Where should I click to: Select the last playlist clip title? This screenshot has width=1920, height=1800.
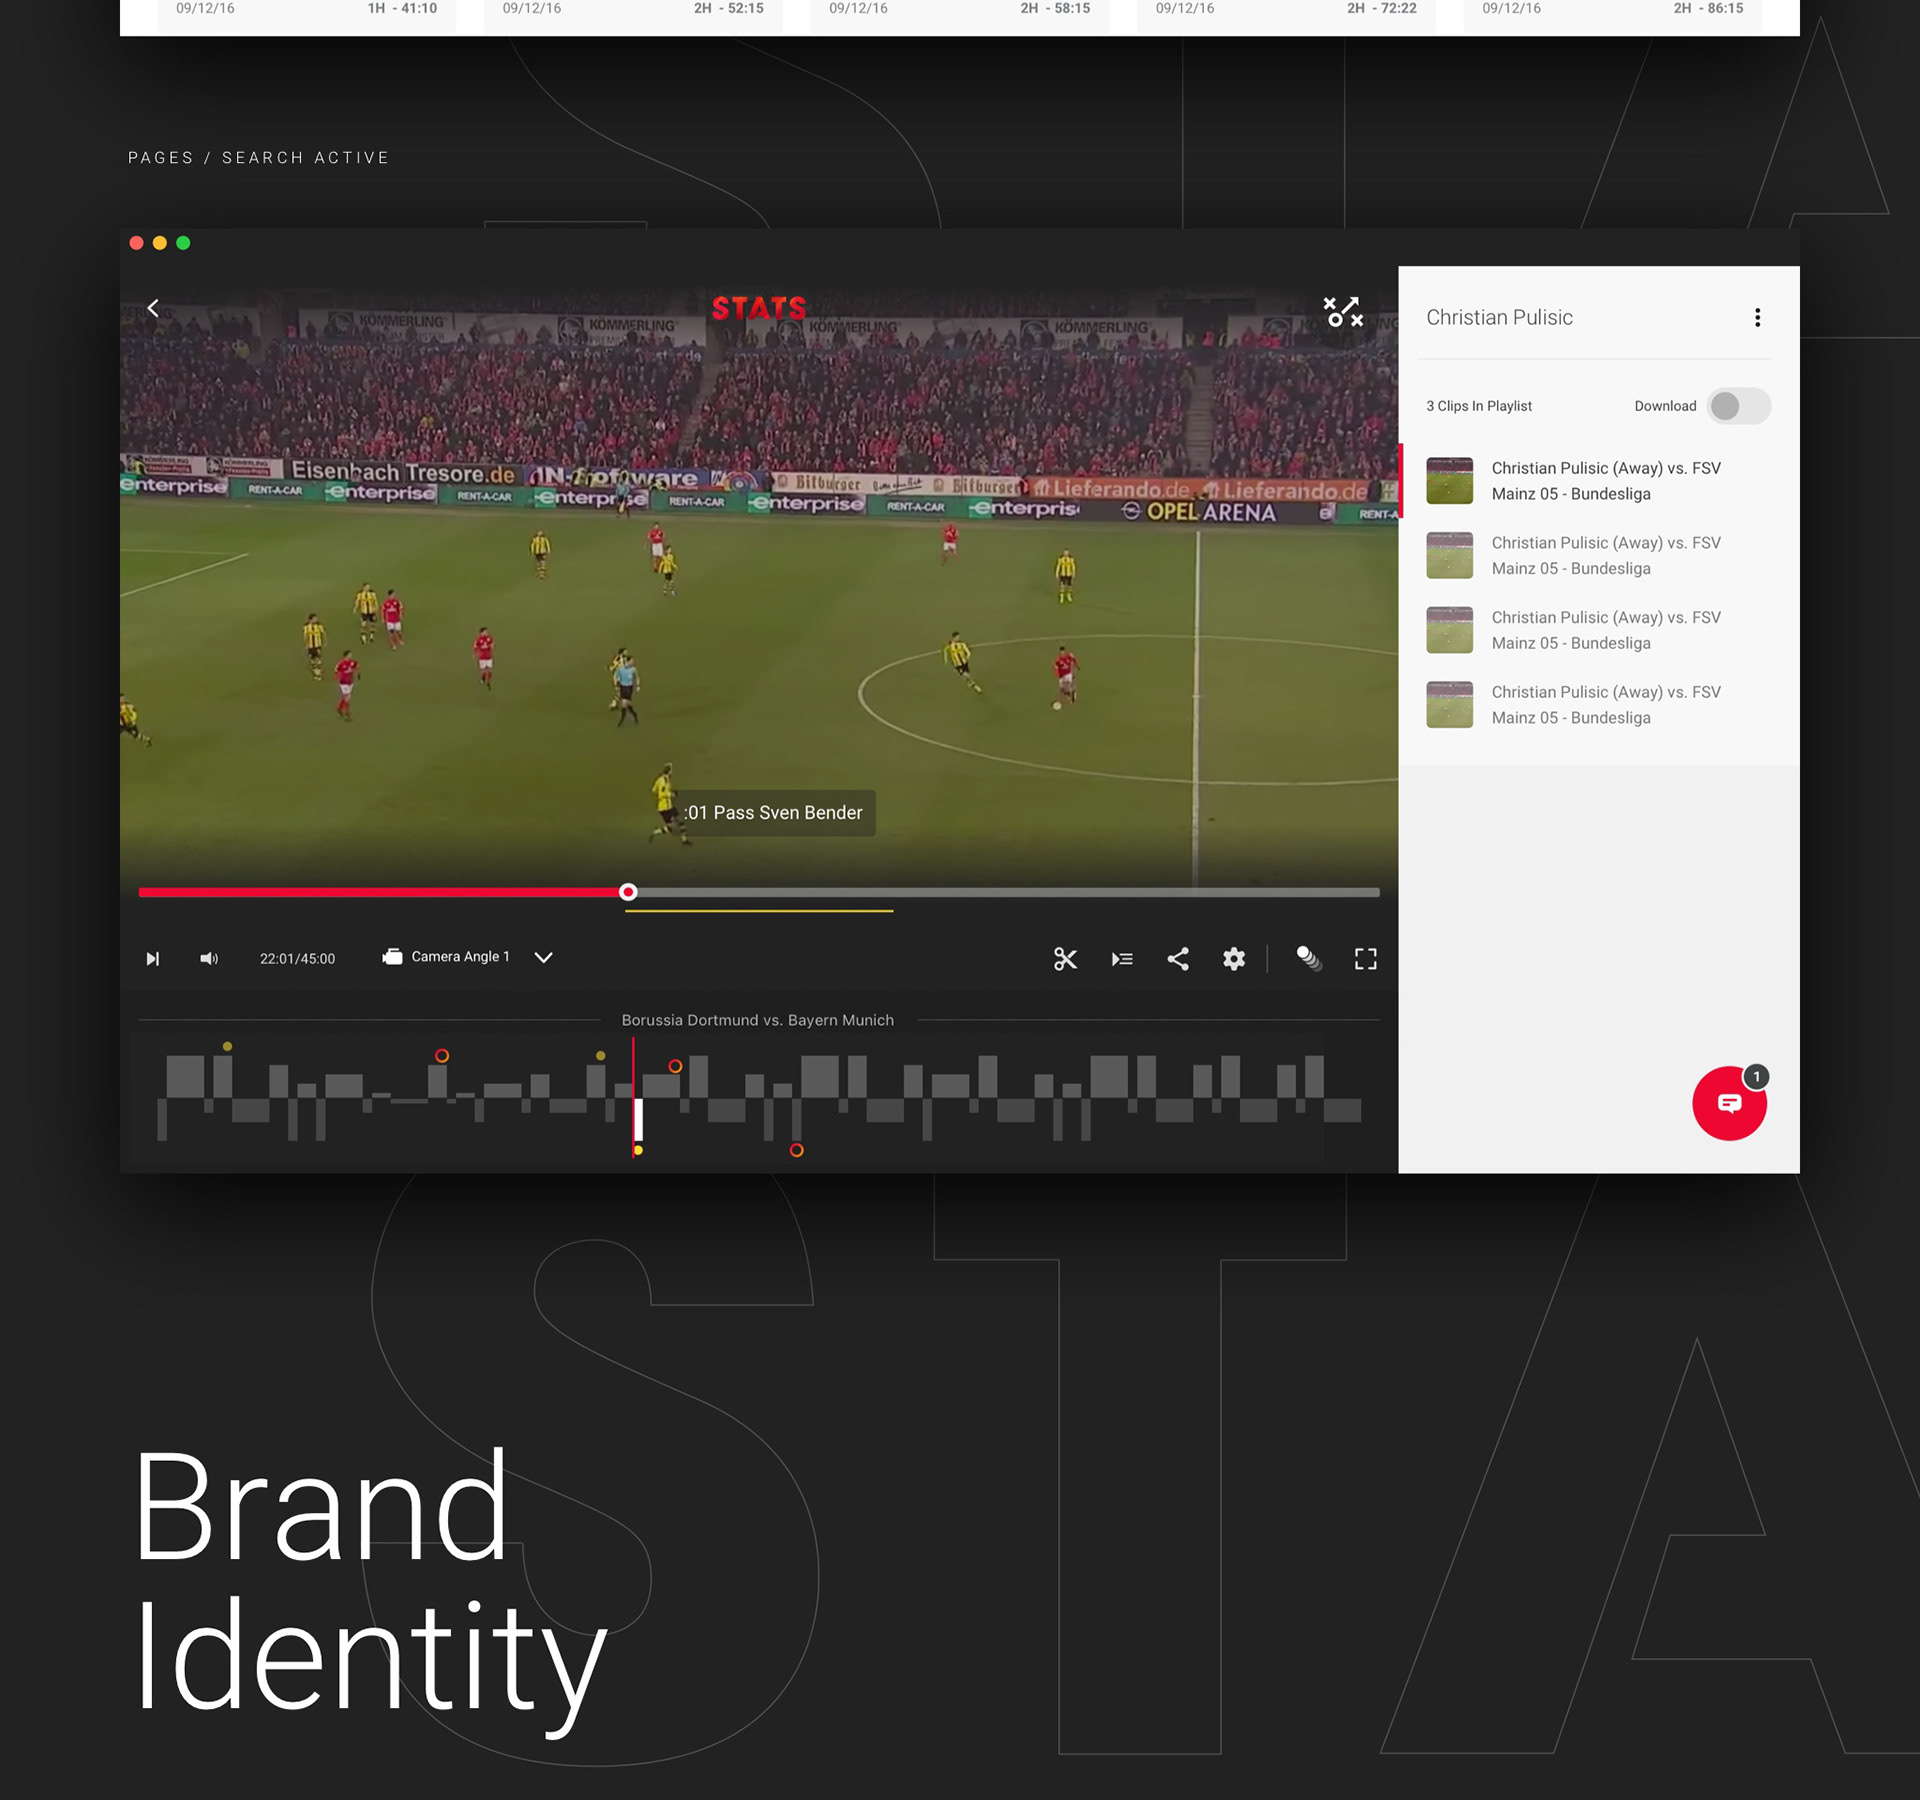(1606, 705)
